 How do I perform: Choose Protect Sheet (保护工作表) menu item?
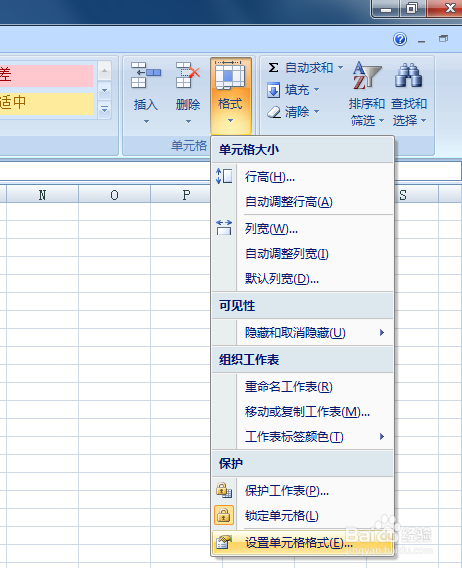303,490
